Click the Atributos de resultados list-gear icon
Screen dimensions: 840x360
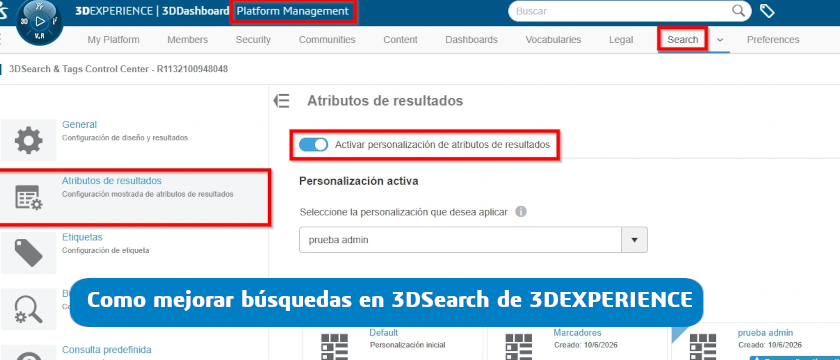28,197
